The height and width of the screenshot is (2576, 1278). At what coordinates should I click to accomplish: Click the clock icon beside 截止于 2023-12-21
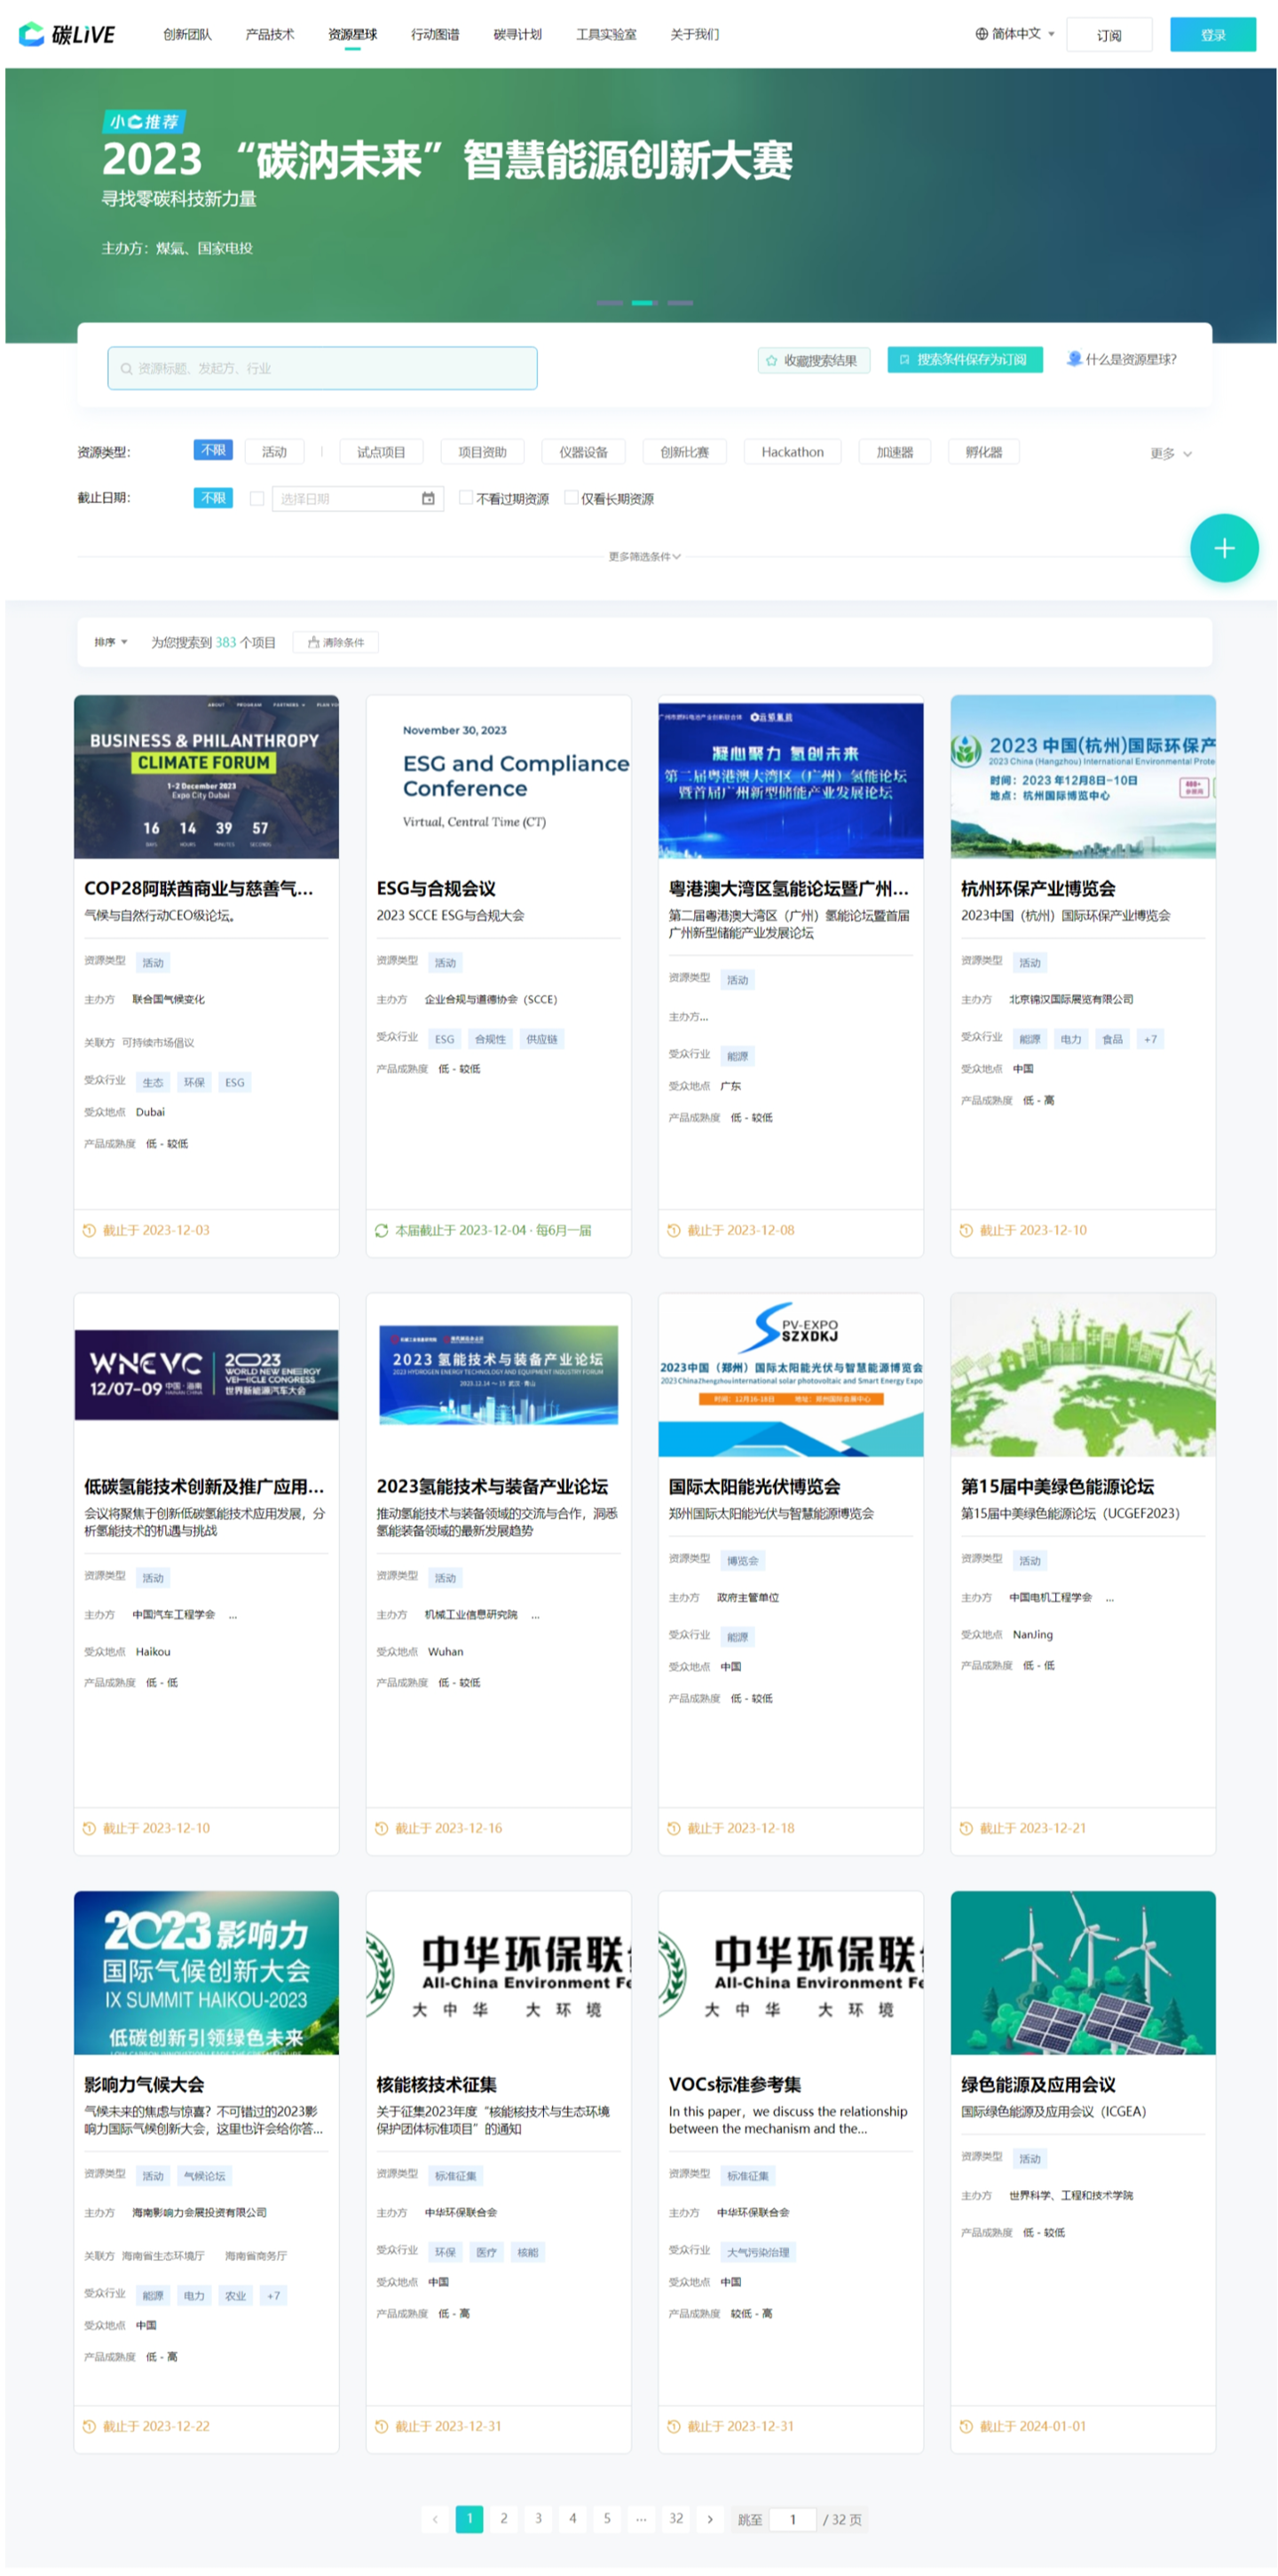[x=965, y=1829]
